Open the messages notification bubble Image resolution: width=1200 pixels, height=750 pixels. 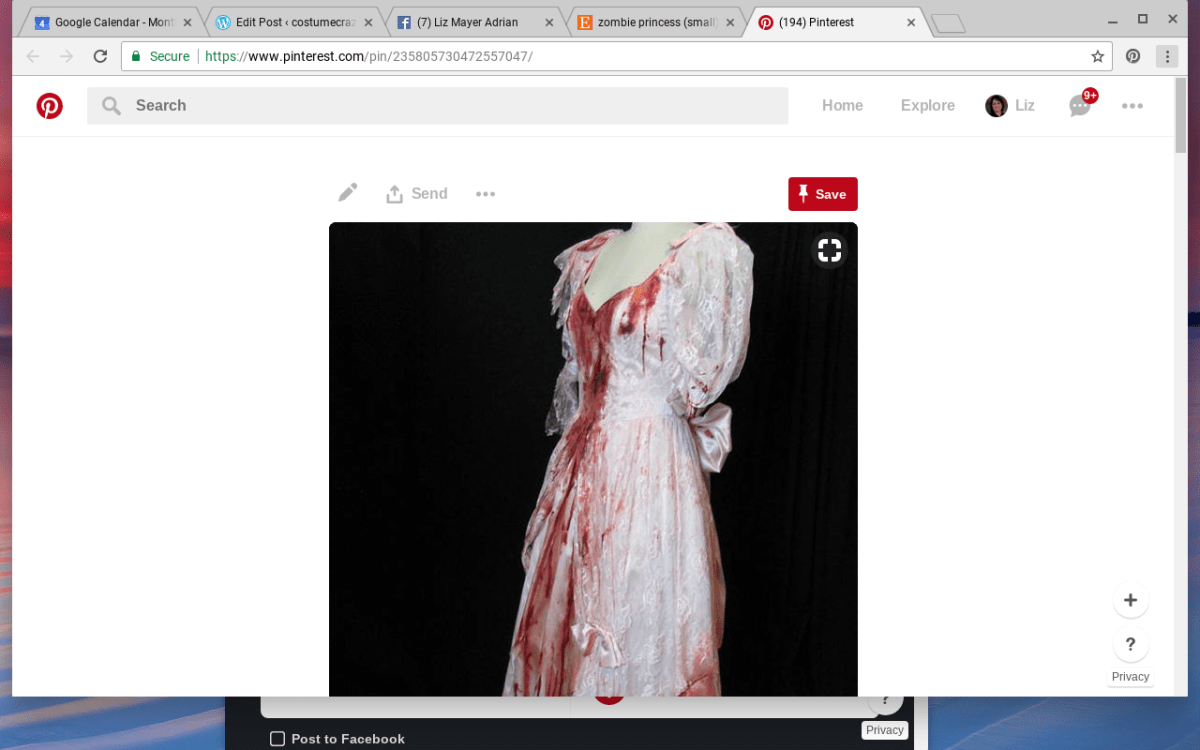pos(1080,105)
